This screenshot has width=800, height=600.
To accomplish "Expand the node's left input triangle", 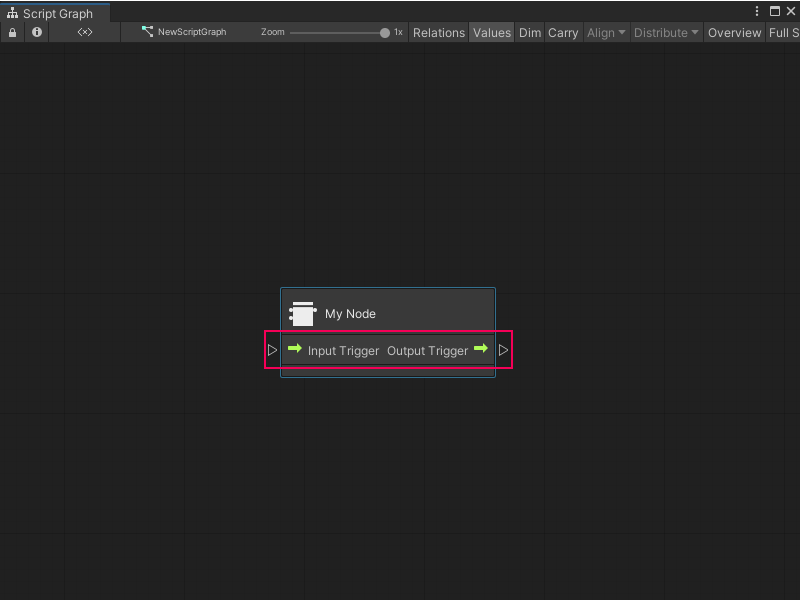I will 272,350.
